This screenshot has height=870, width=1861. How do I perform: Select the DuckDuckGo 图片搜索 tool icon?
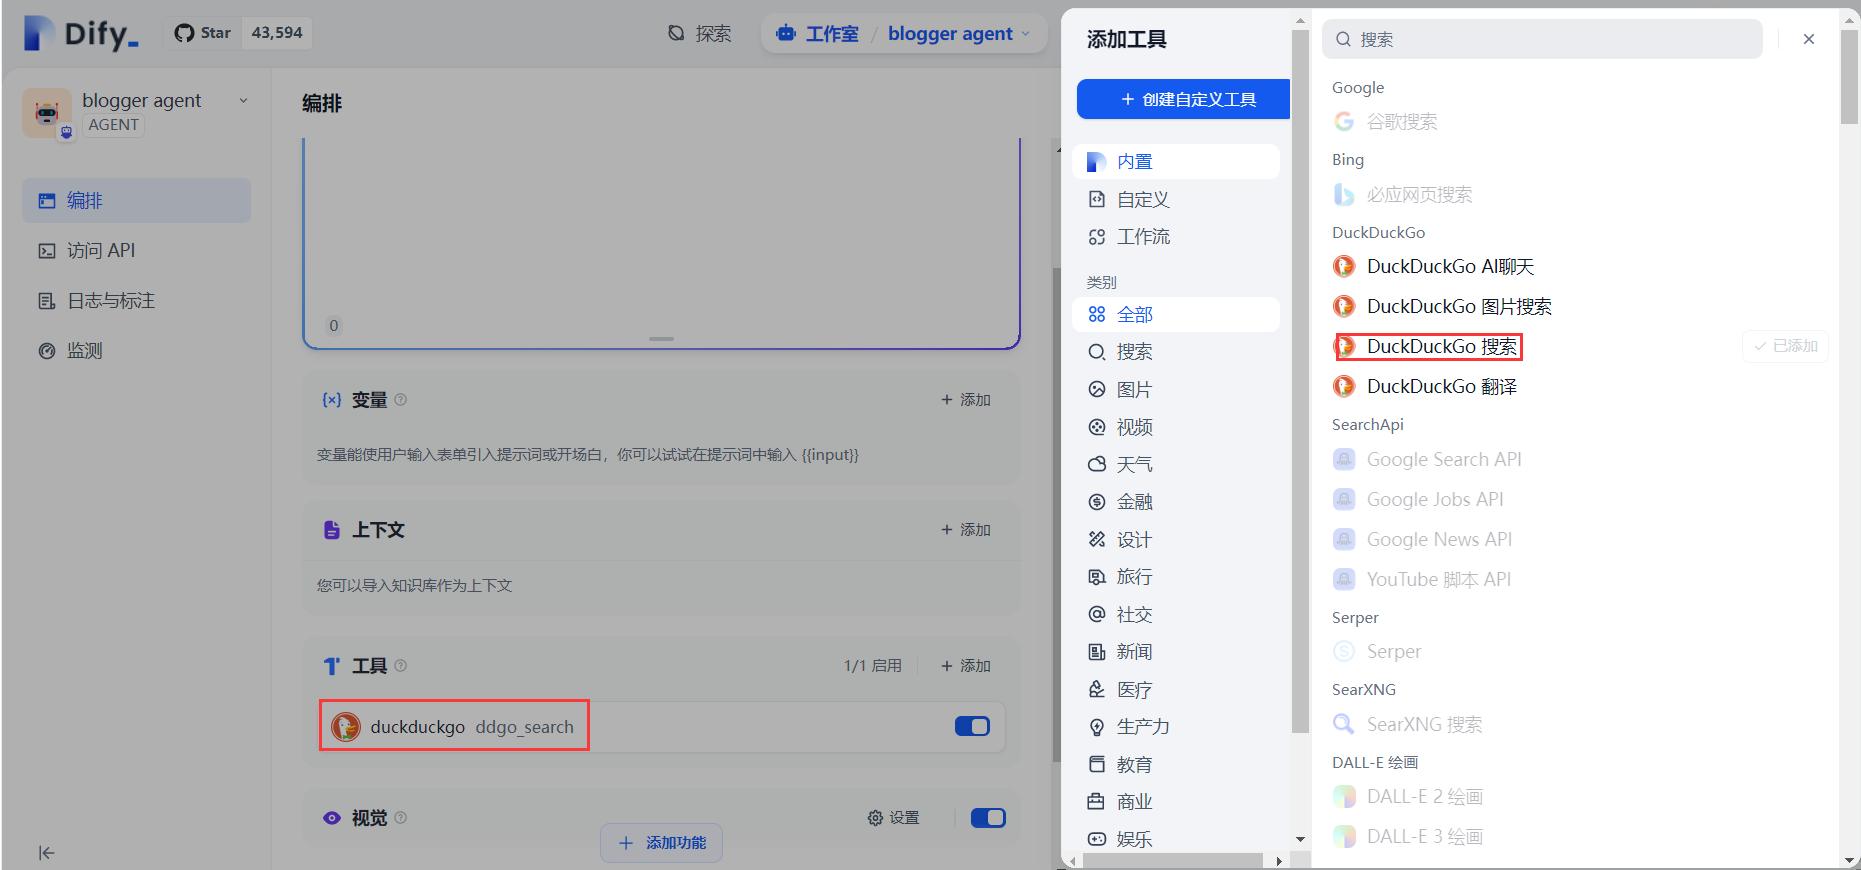click(x=1344, y=307)
